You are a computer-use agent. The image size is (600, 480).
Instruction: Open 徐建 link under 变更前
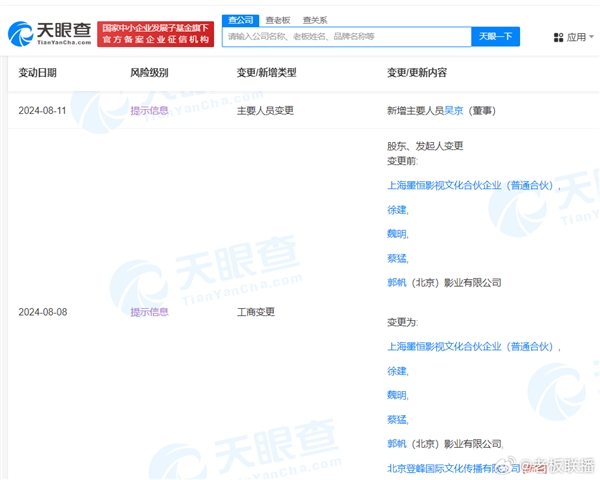pyautogui.click(x=396, y=209)
